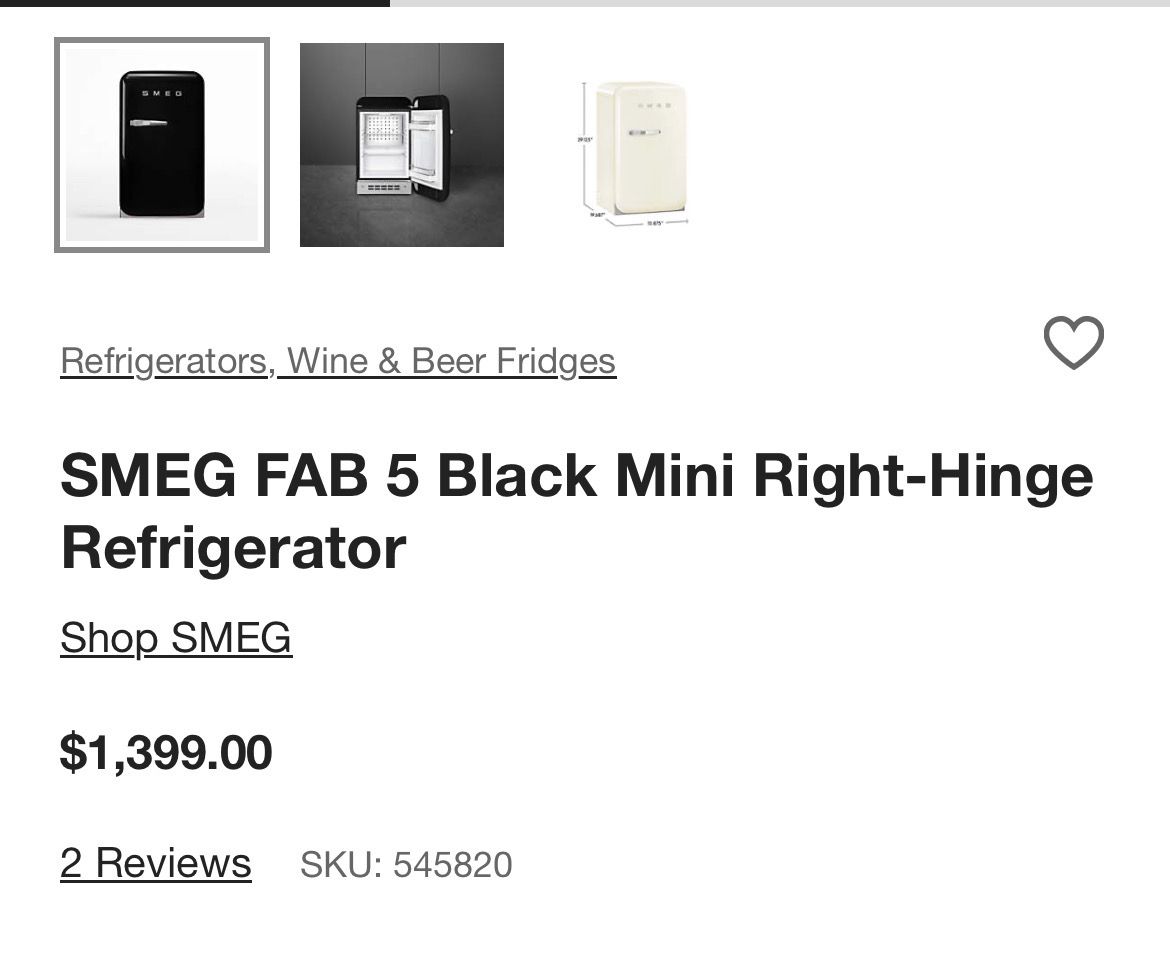Add the fridge to favorites with heart icon
Viewport: 1170px width, 957px height.
point(1073,343)
